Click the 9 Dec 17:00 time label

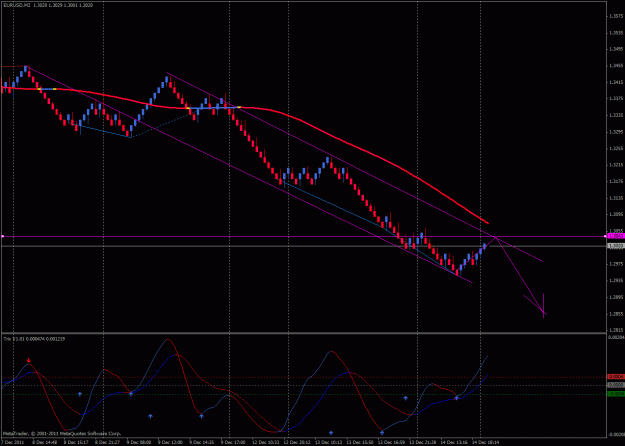click(232, 442)
